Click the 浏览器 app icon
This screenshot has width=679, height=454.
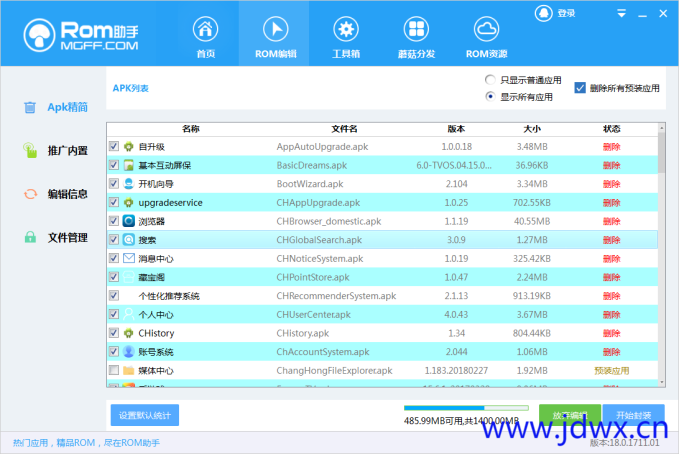129,221
